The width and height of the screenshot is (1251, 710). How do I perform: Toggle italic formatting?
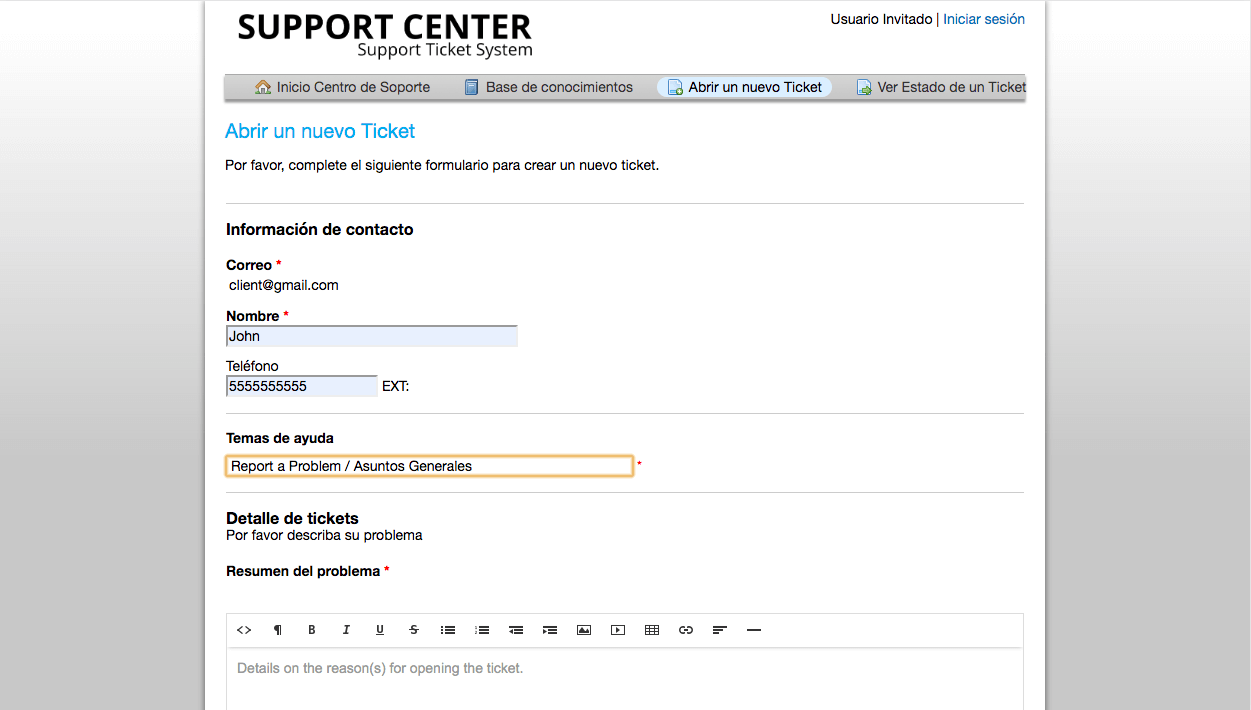click(x=346, y=630)
